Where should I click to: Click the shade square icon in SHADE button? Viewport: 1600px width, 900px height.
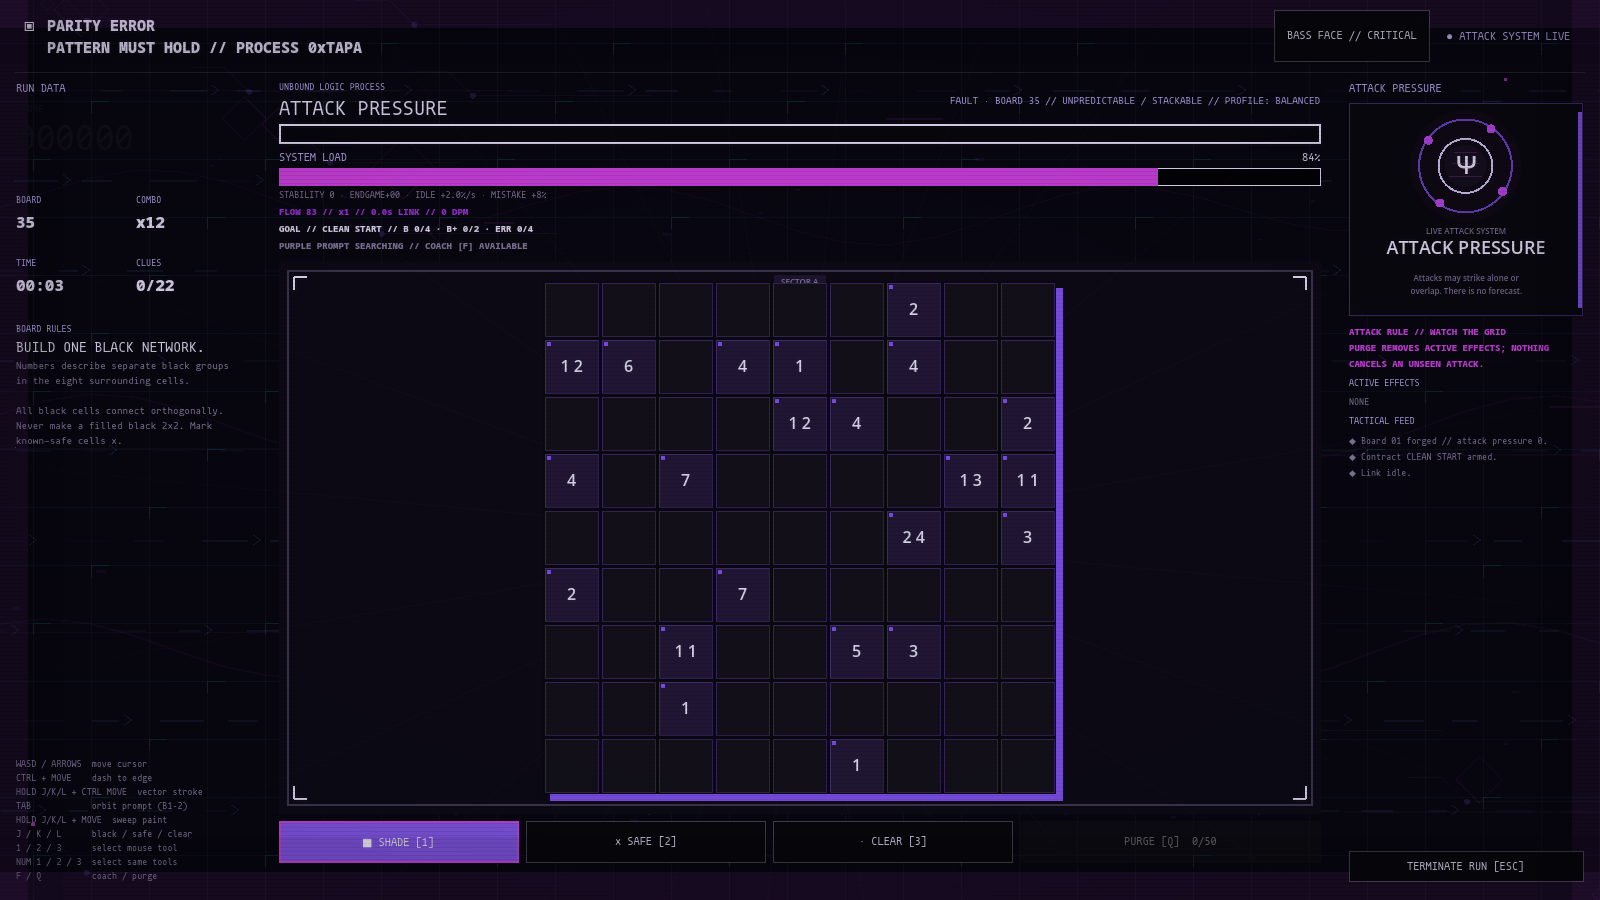coord(367,843)
